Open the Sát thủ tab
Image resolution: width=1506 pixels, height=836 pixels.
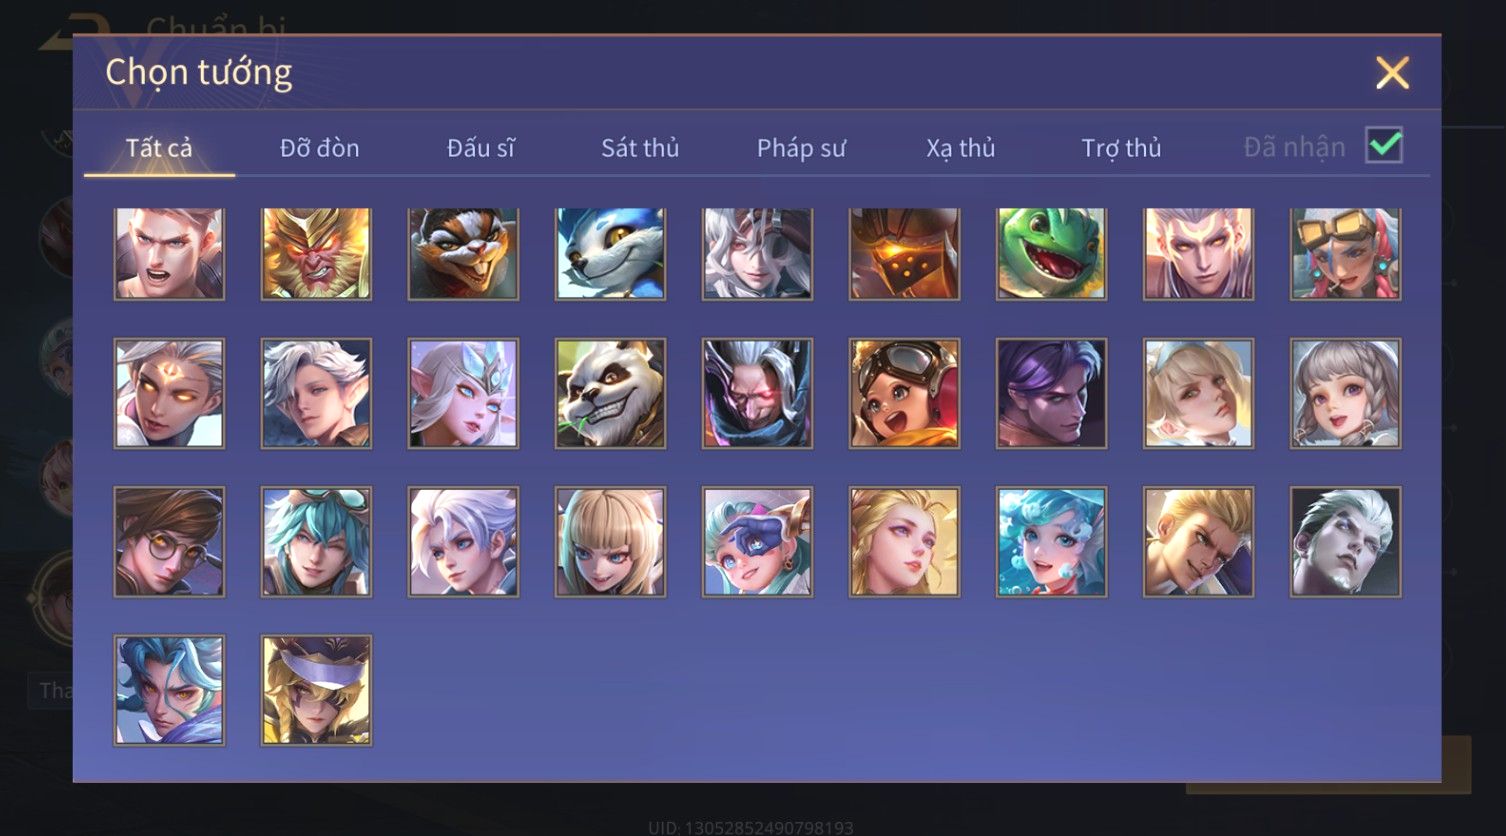click(640, 148)
